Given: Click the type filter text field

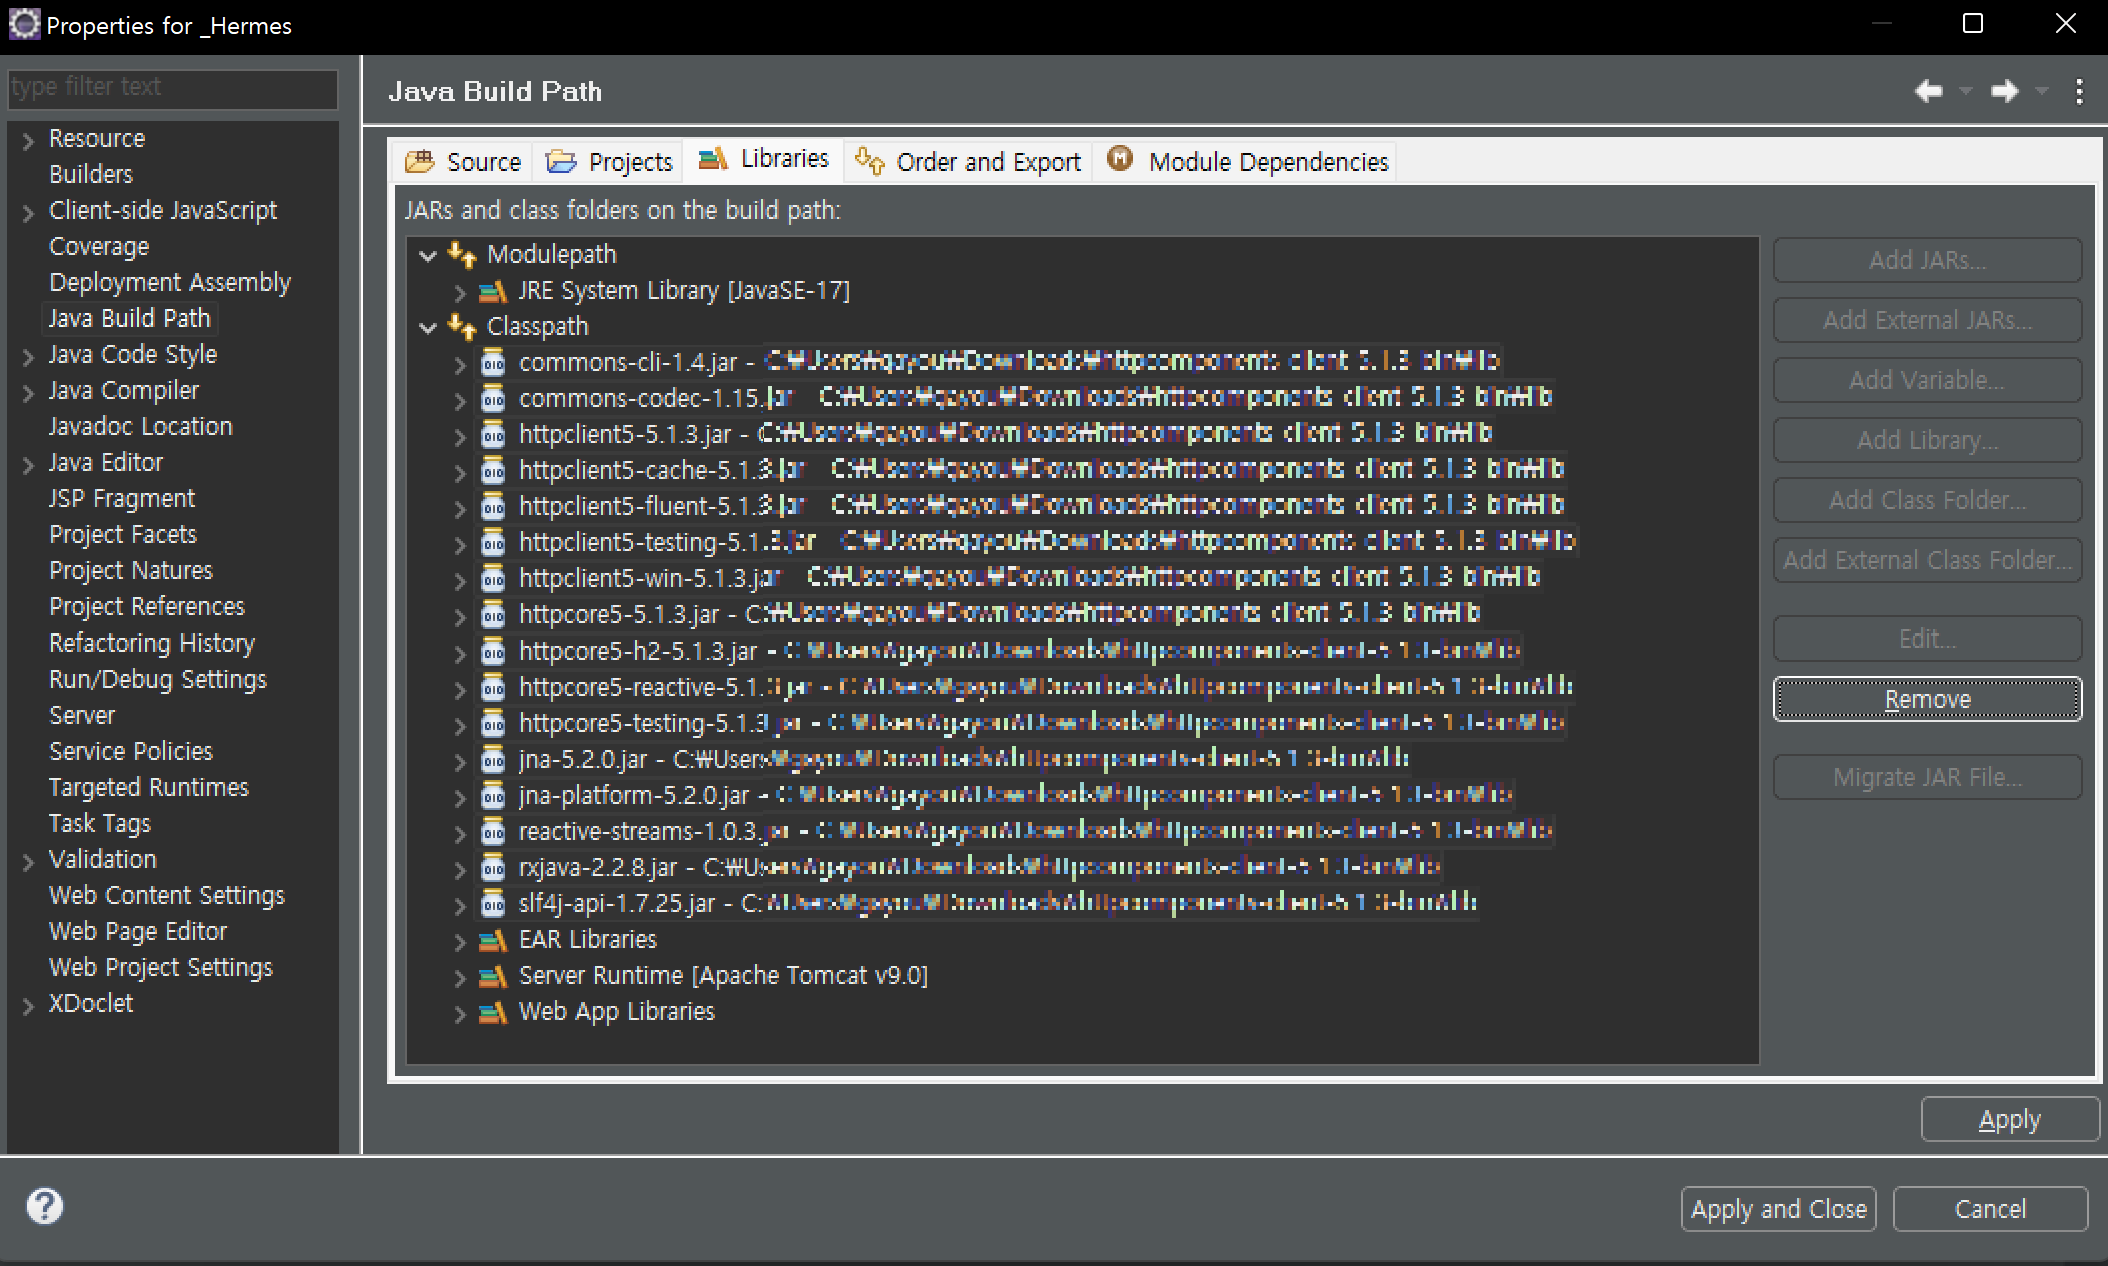Looking at the screenshot, I should 172,87.
